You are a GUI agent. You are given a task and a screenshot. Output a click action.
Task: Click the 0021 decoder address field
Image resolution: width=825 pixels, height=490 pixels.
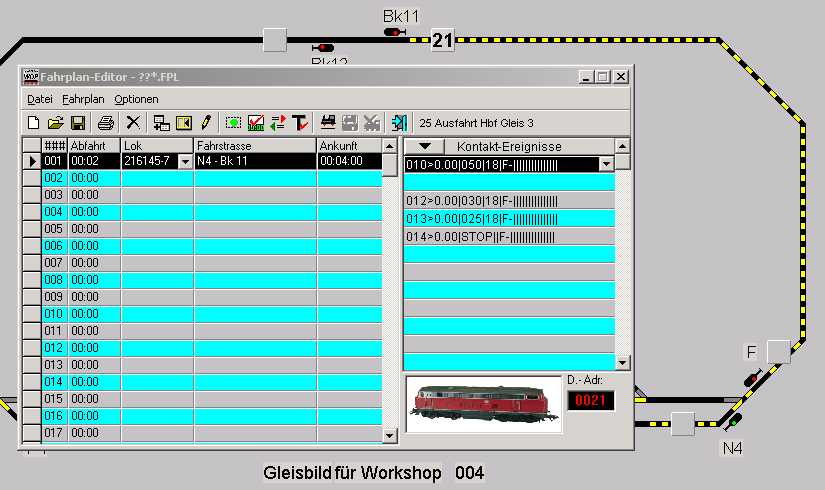coord(590,401)
